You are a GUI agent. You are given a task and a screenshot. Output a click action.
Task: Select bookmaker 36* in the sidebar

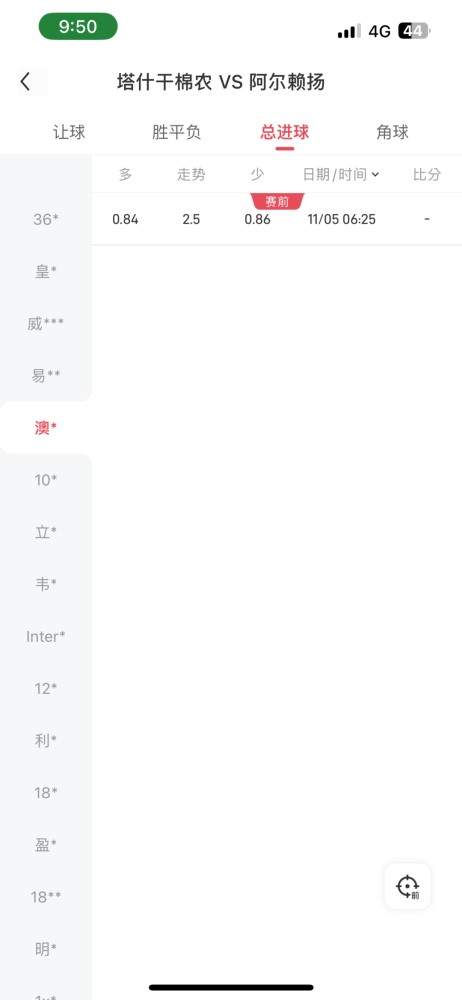[46, 219]
